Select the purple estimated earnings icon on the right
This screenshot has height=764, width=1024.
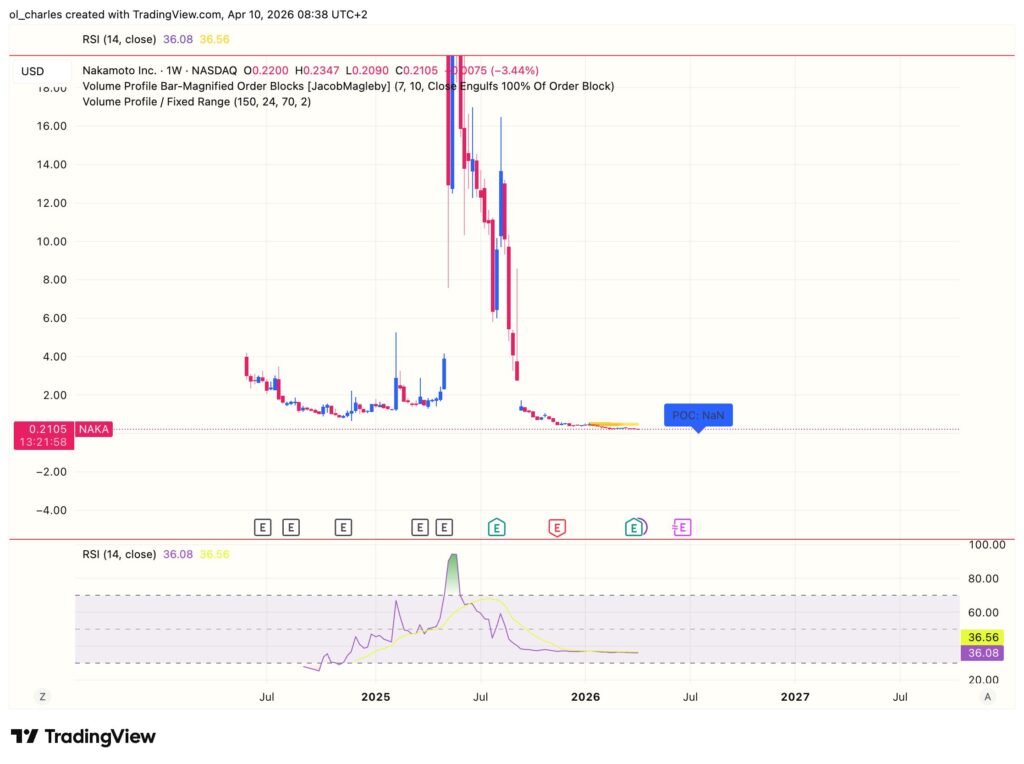(x=681, y=527)
